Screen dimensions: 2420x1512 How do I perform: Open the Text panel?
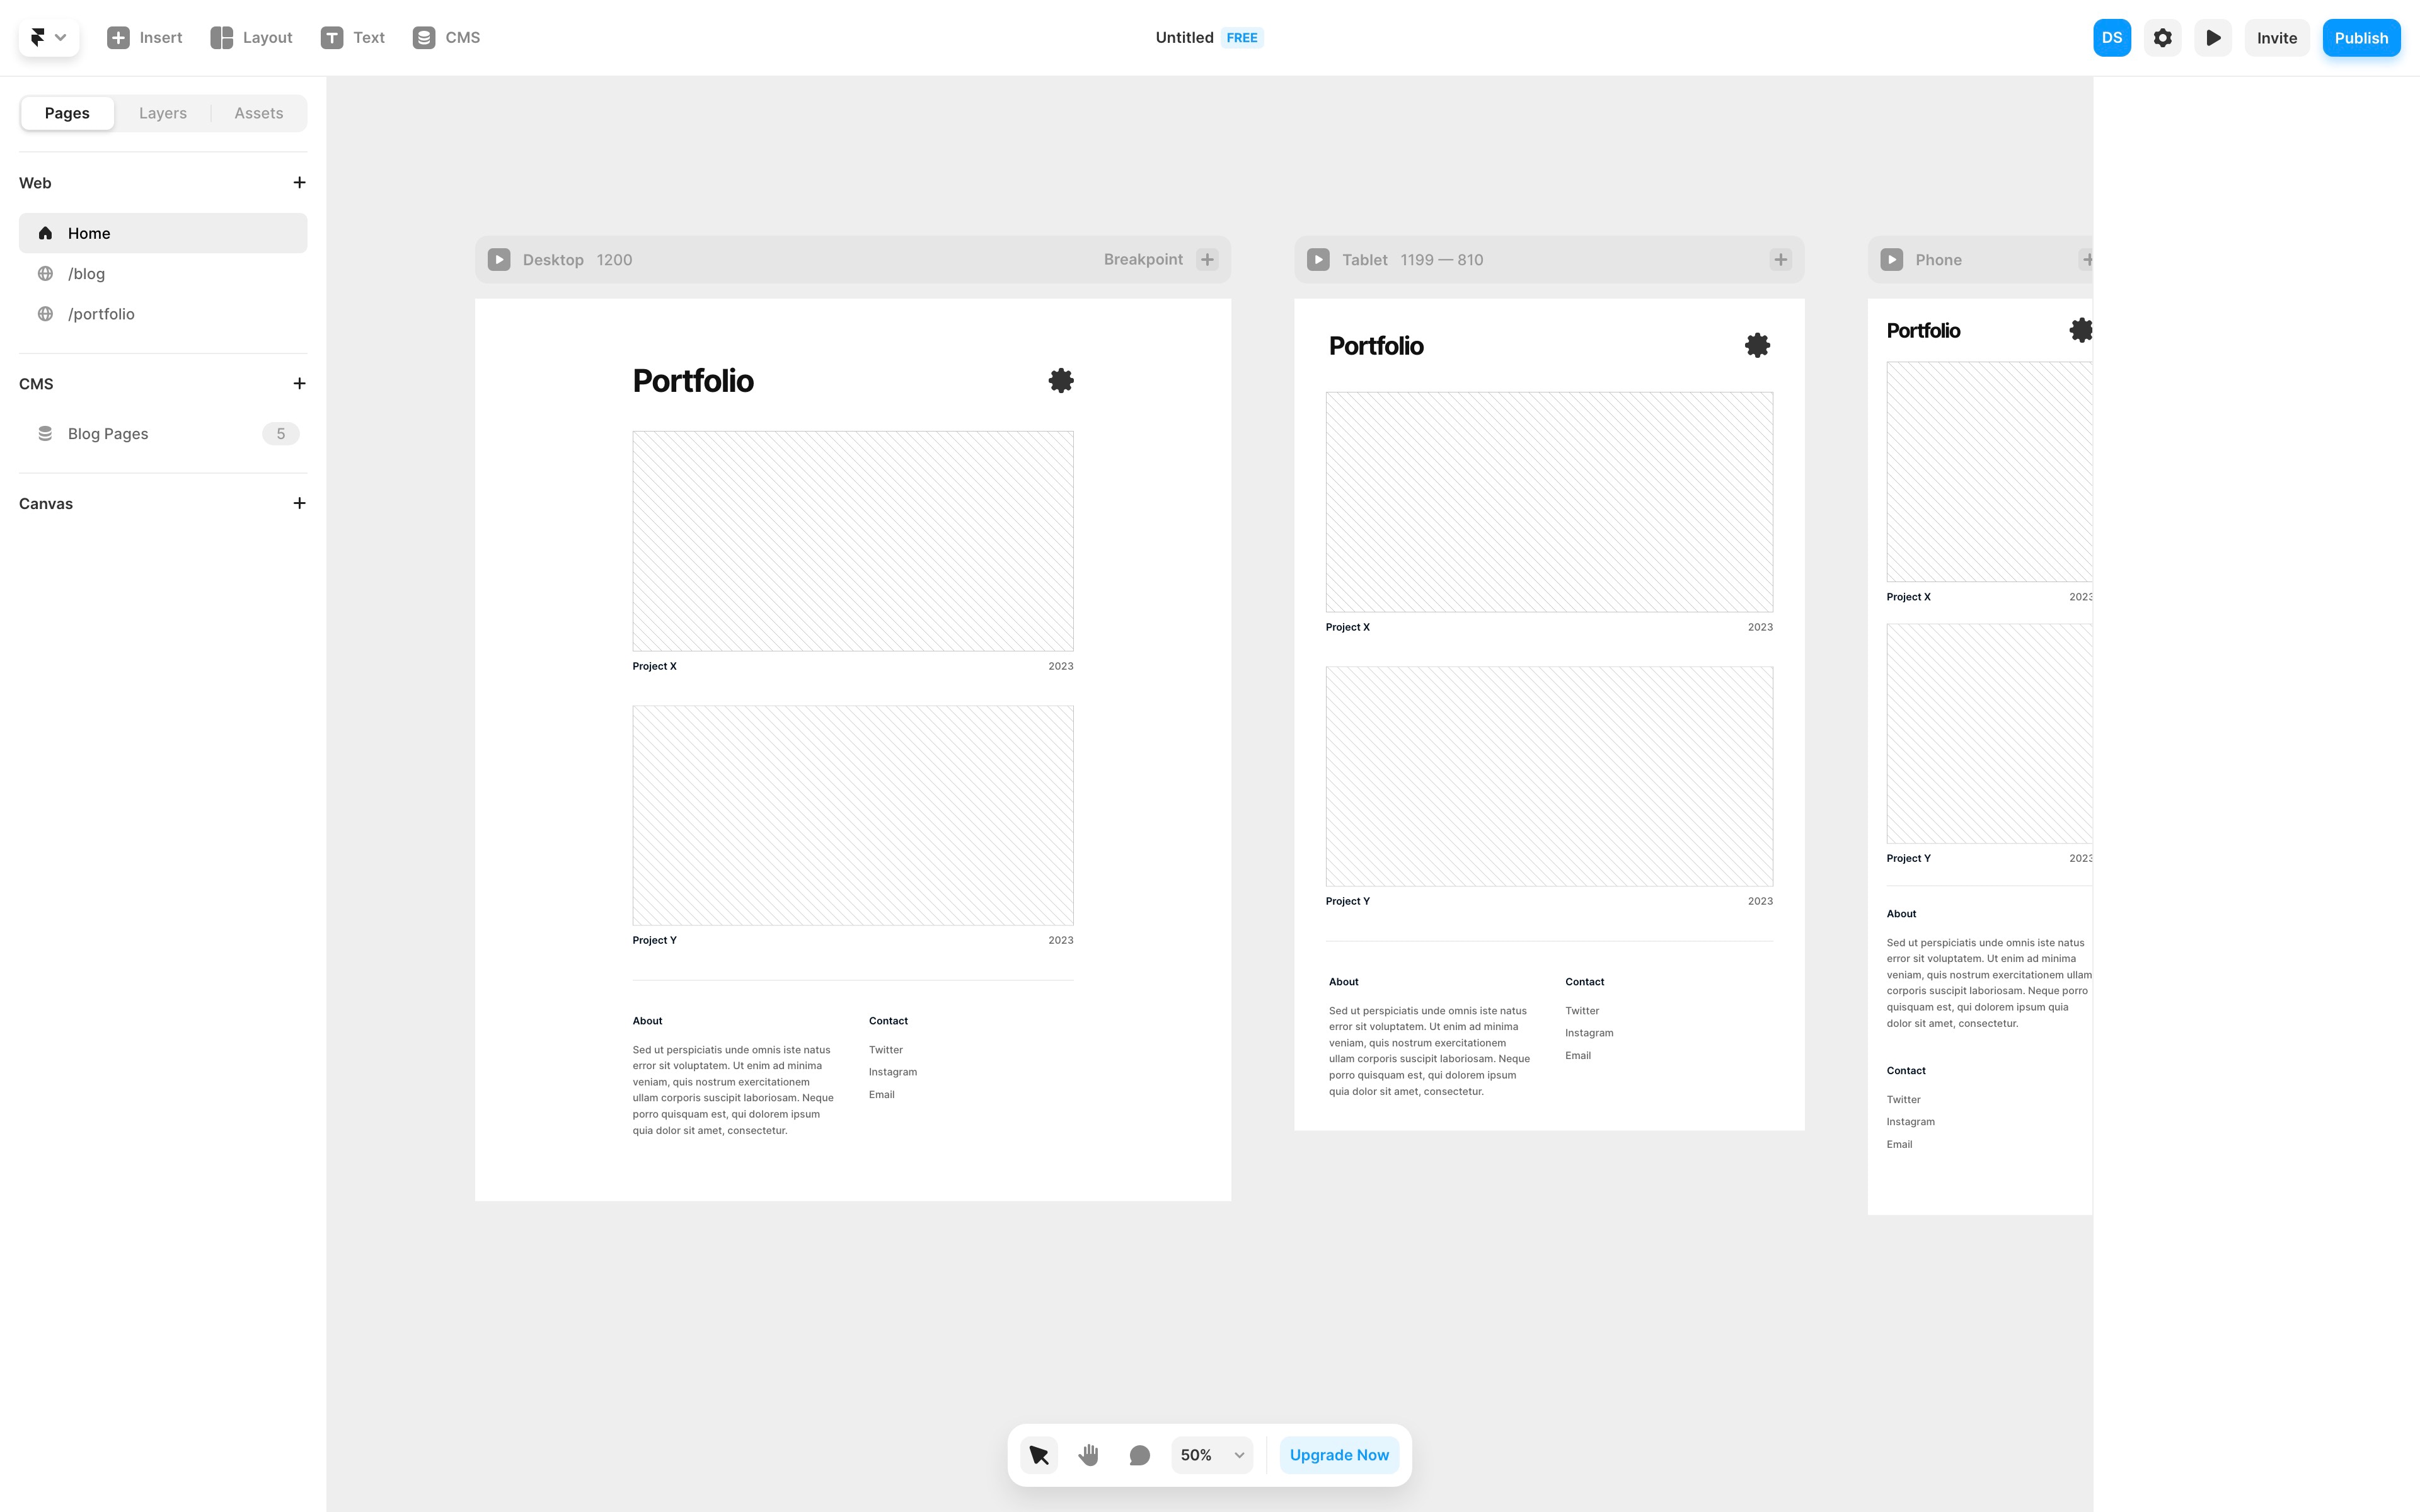coord(352,37)
